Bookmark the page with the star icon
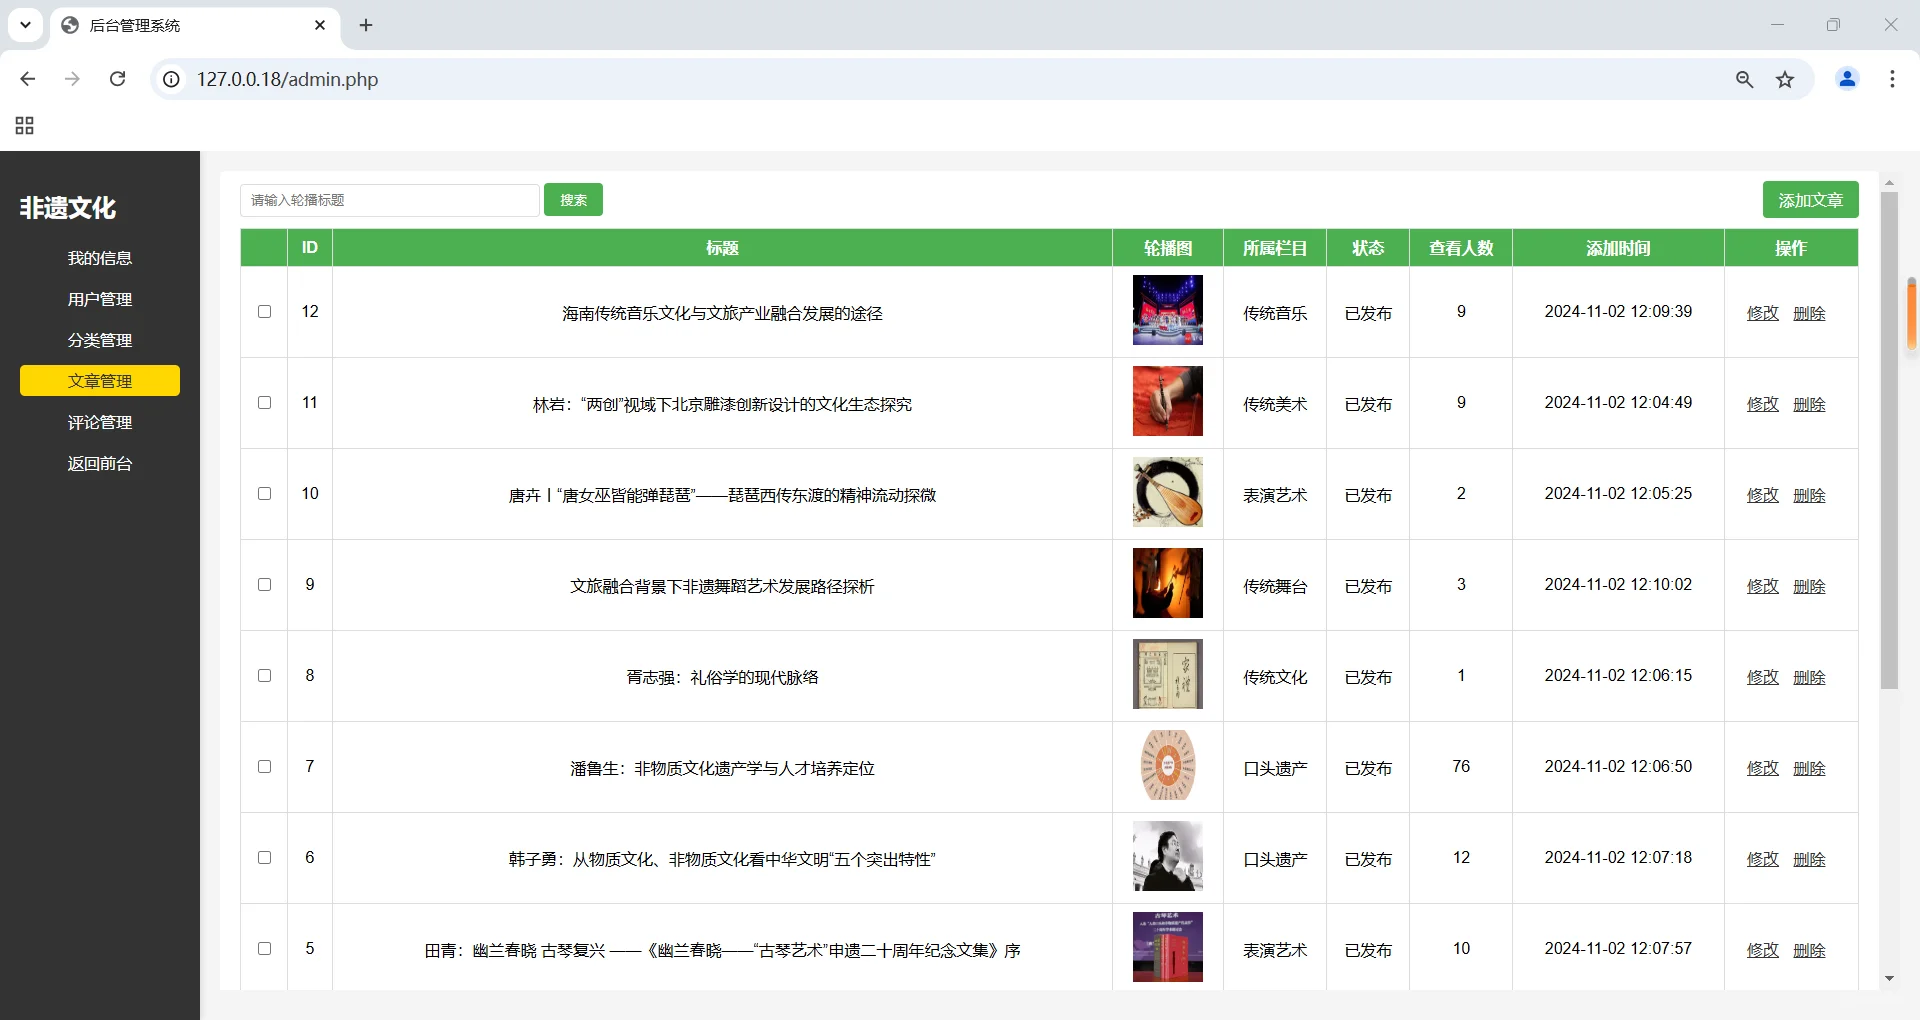Viewport: 1920px width, 1020px height. [x=1785, y=79]
